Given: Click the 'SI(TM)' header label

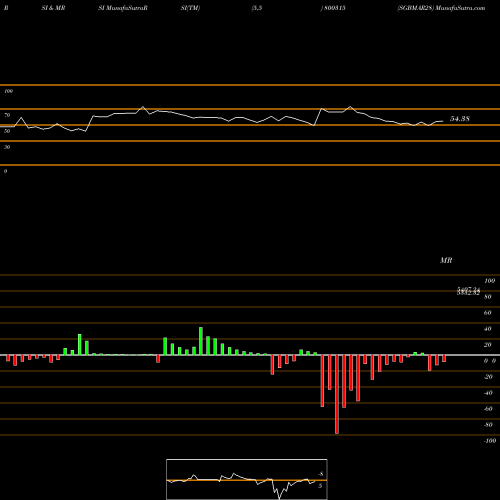Looking at the screenshot, I should (x=190, y=8).
